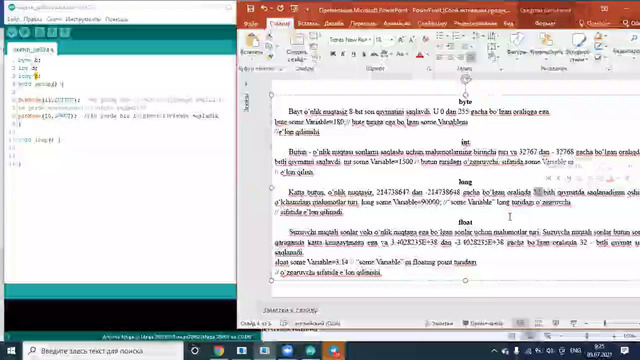Screen dimensions: 640x360
Task: Increase the font size with the larger A
Action: click(401, 40)
